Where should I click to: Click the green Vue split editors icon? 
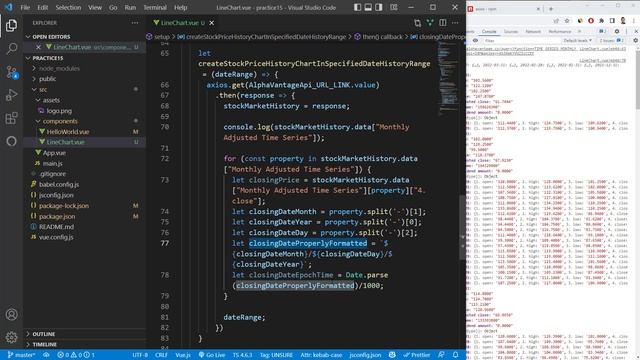pyautogui.click(x=430, y=23)
